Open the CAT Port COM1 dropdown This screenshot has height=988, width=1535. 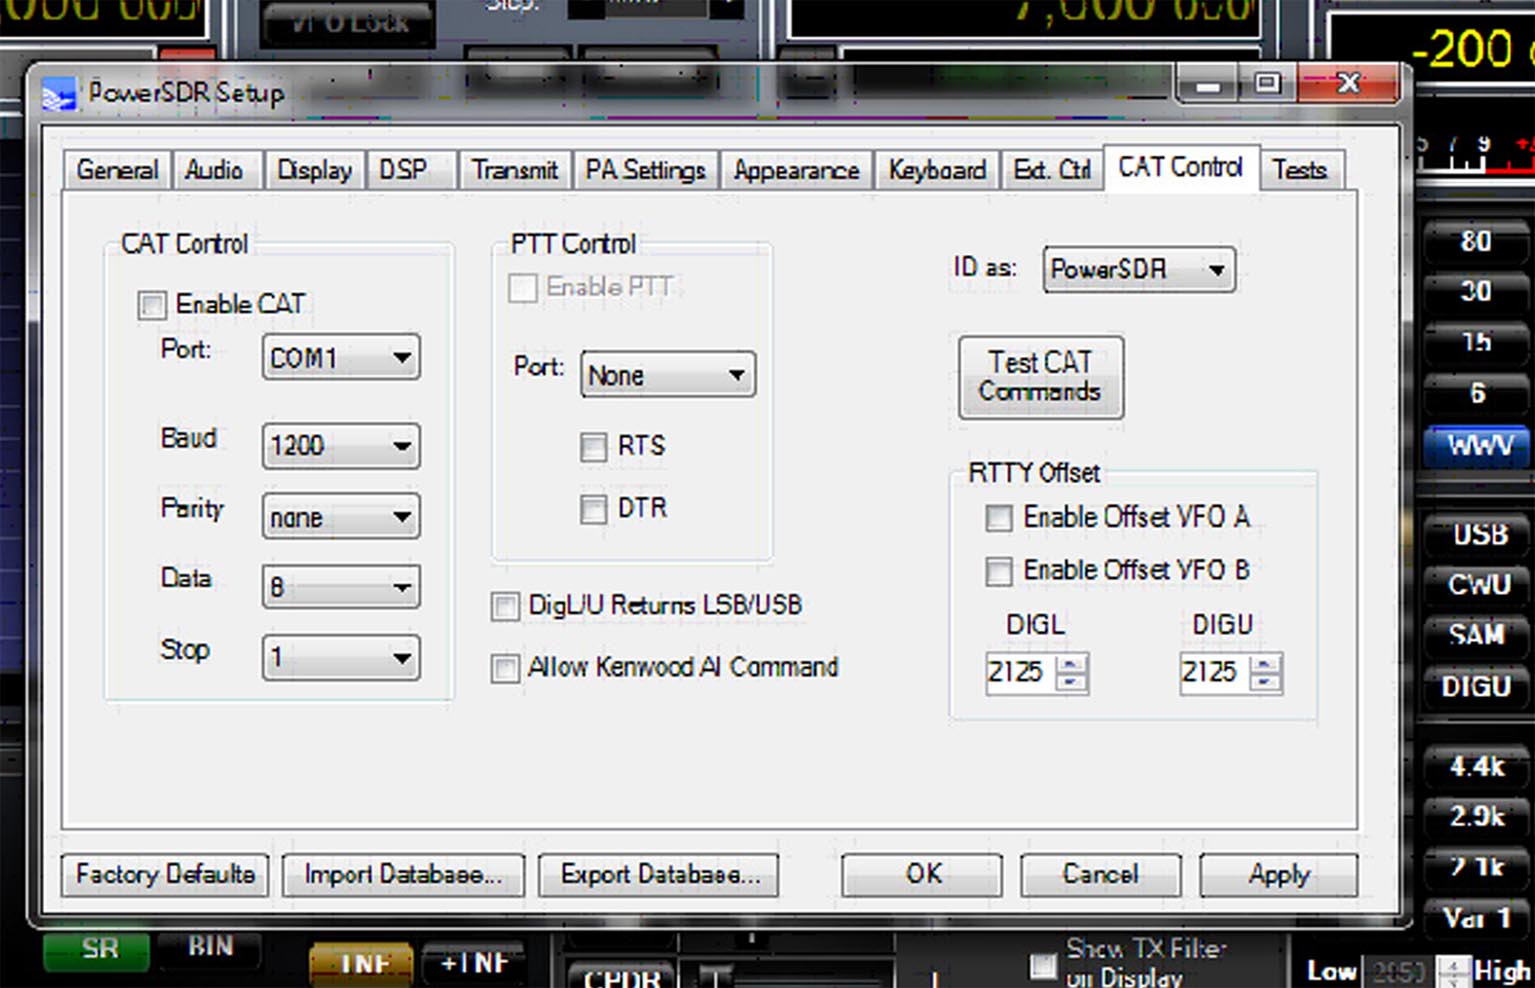point(341,357)
